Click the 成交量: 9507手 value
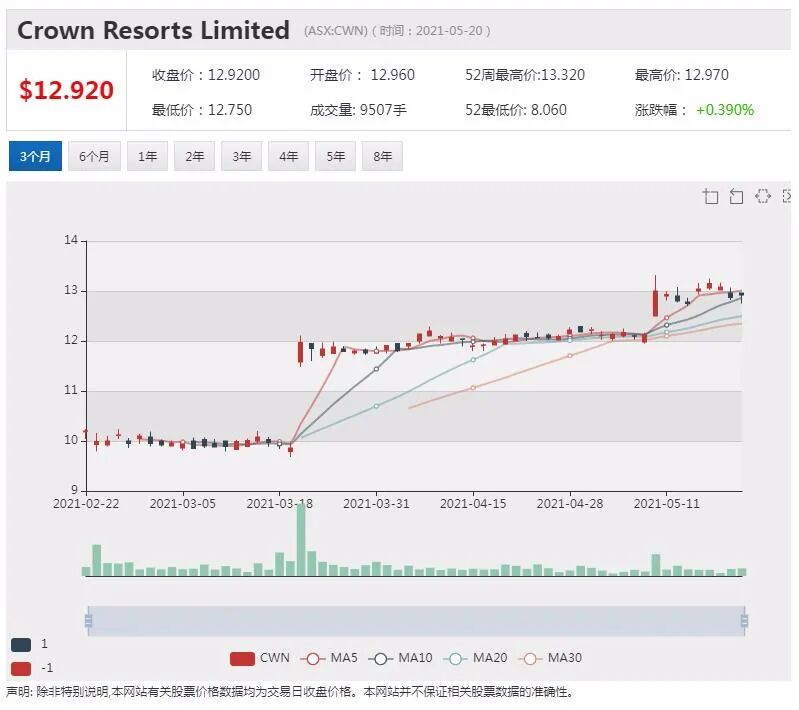The height and width of the screenshot is (710, 799). [358, 110]
